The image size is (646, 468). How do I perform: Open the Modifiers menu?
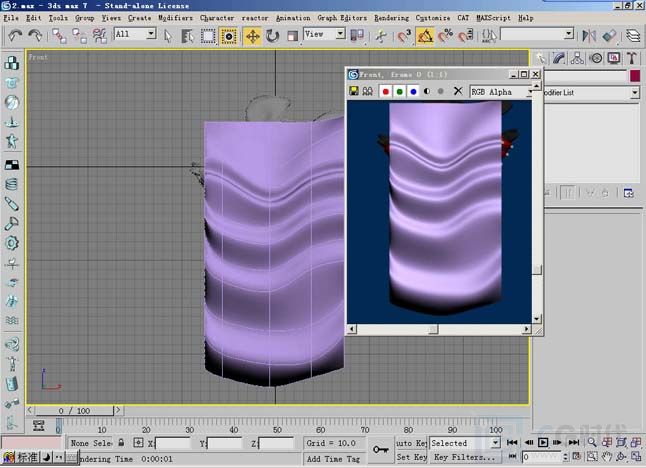[x=175, y=18]
